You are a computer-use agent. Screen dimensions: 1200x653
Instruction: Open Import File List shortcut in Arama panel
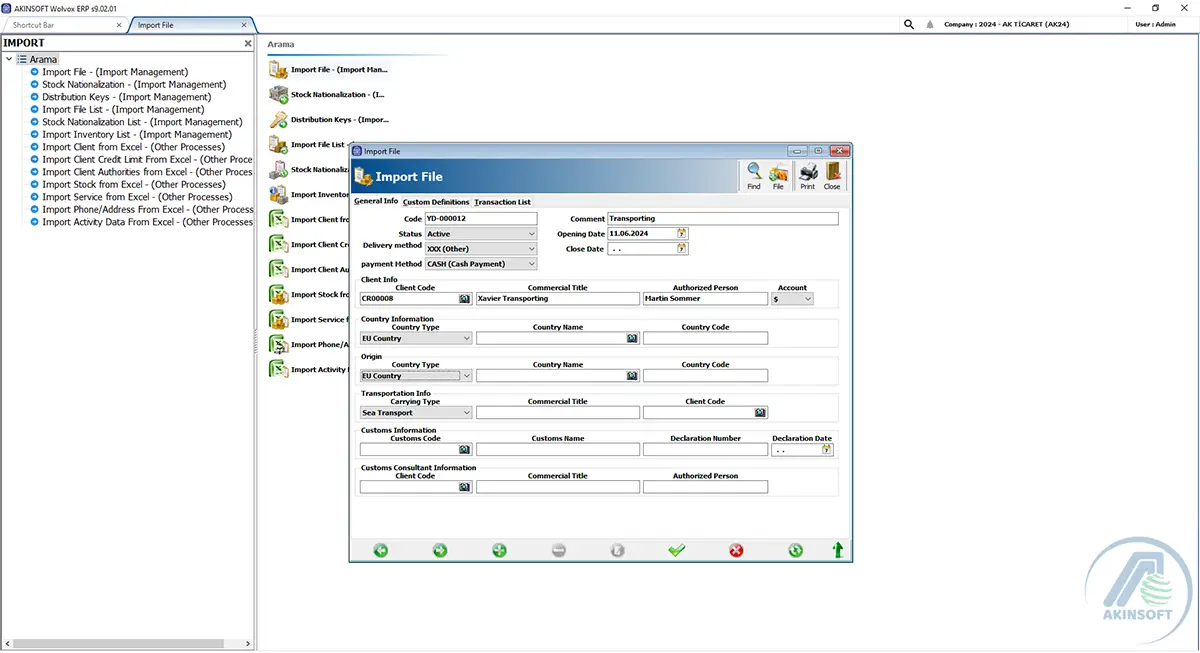pyautogui.click(x=308, y=145)
